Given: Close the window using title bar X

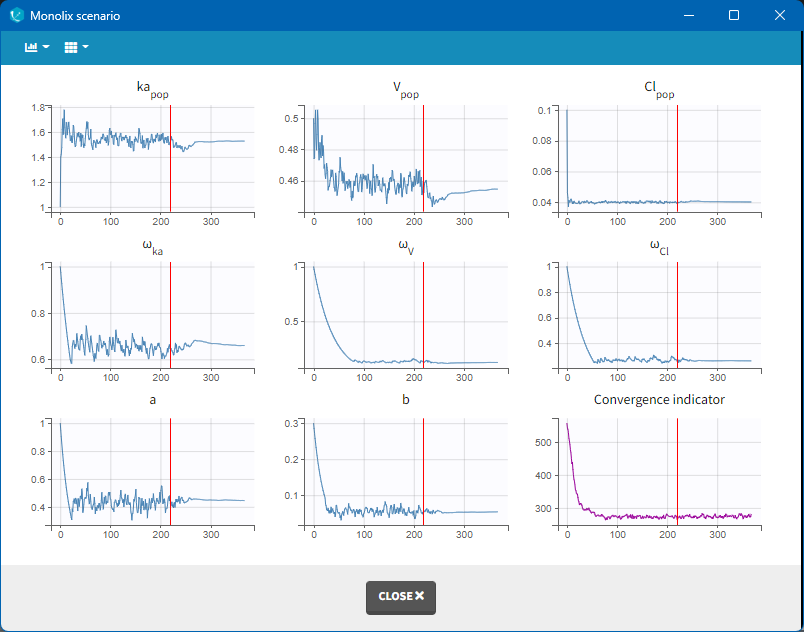Looking at the screenshot, I should pos(780,16).
